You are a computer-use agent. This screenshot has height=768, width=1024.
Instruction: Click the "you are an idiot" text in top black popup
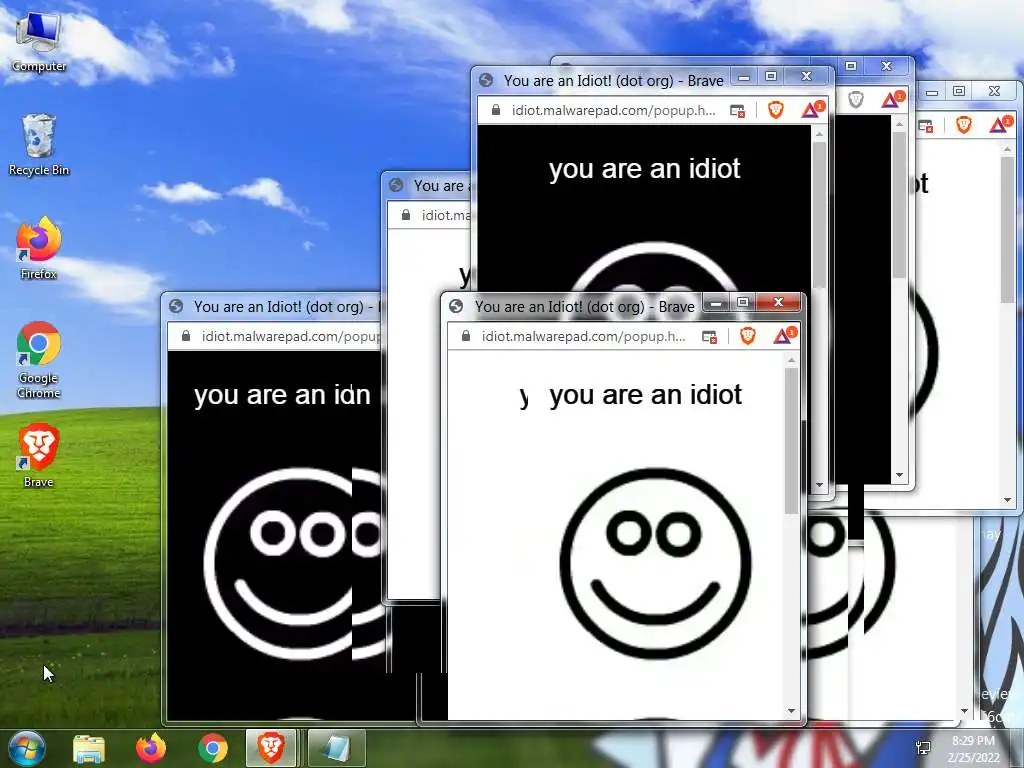(x=645, y=169)
